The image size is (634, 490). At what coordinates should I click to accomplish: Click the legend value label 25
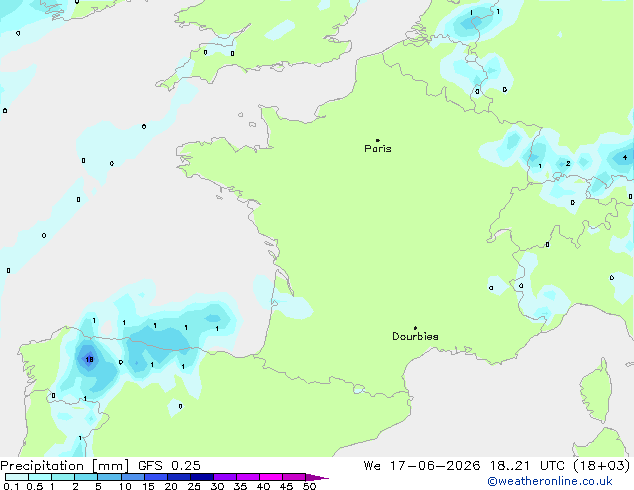click(194, 486)
